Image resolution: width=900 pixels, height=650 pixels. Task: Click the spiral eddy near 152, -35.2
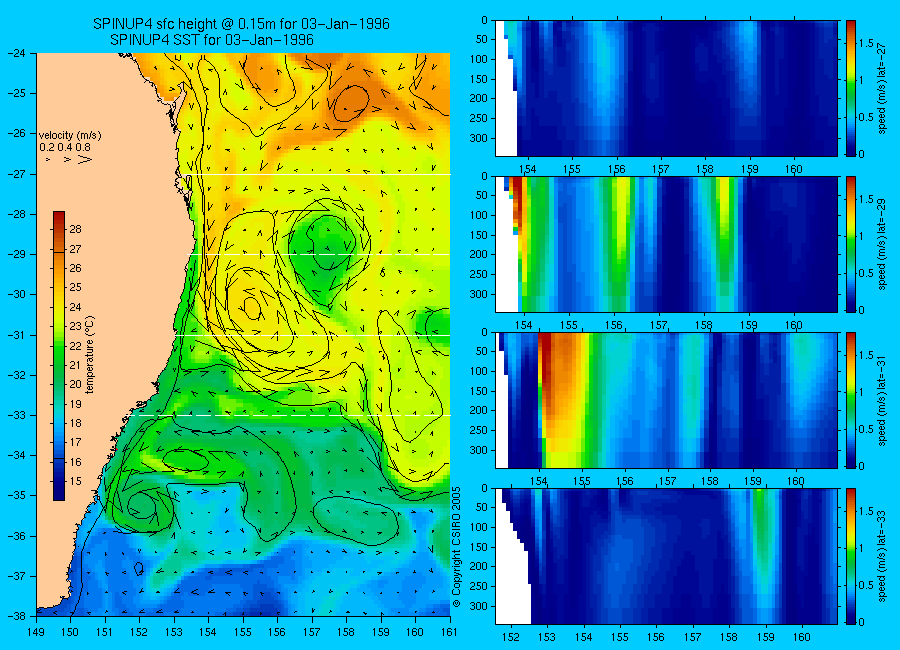[139, 504]
